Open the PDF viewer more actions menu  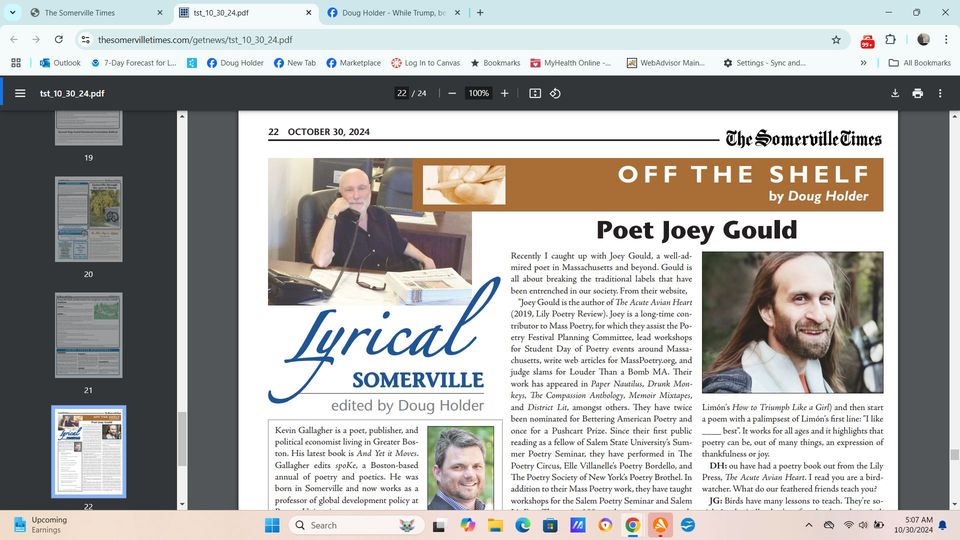pyautogui.click(x=940, y=93)
